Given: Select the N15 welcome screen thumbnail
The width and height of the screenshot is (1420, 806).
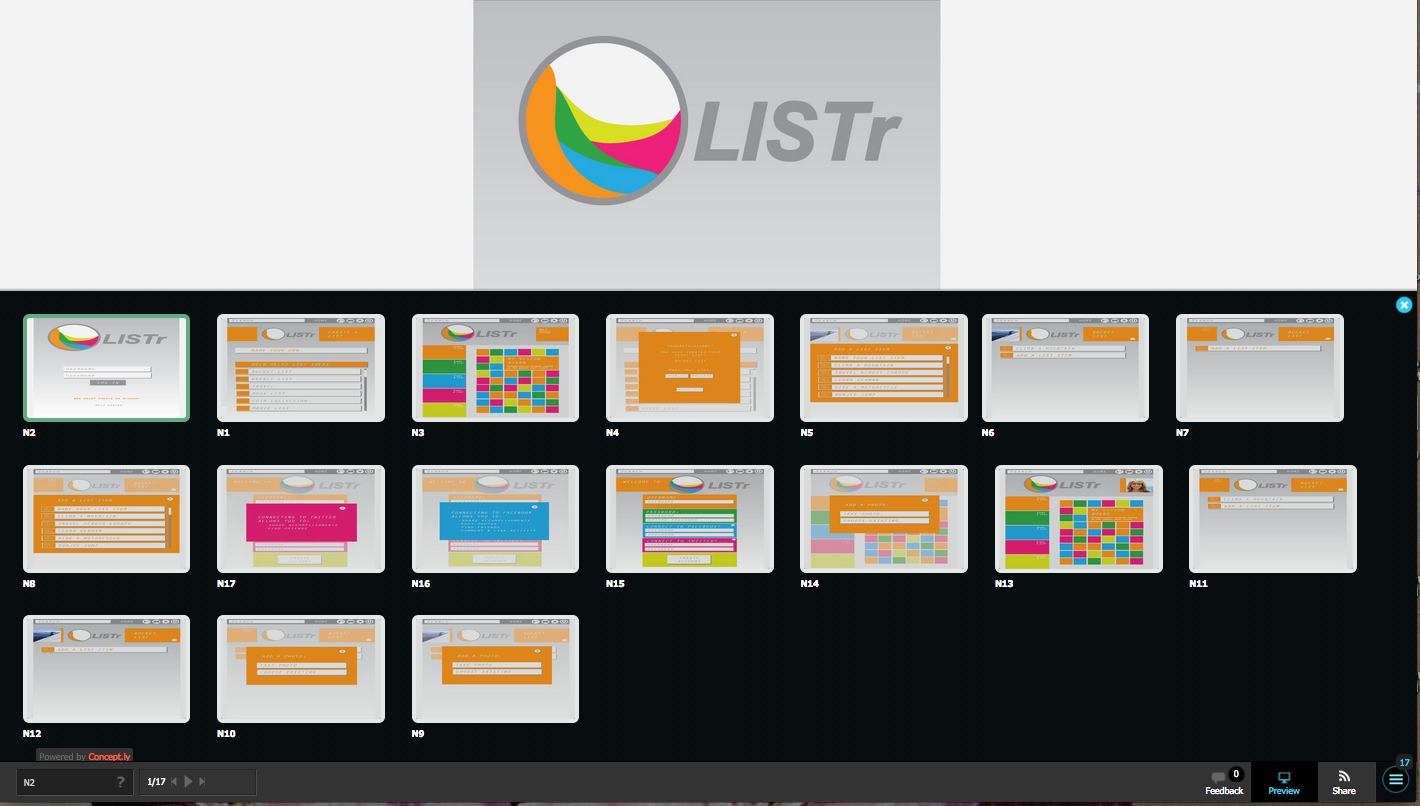Looking at the screenshot, I should (689, 519).
